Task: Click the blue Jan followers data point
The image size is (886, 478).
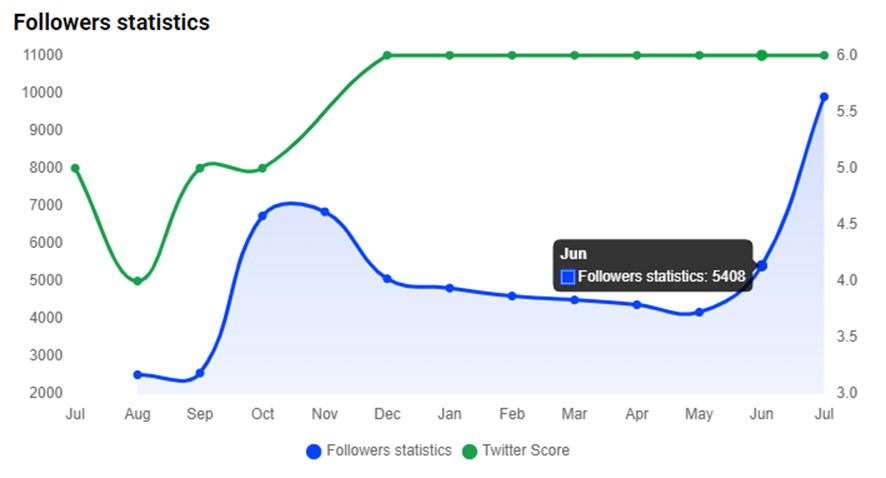Action: tap(450, 288)
